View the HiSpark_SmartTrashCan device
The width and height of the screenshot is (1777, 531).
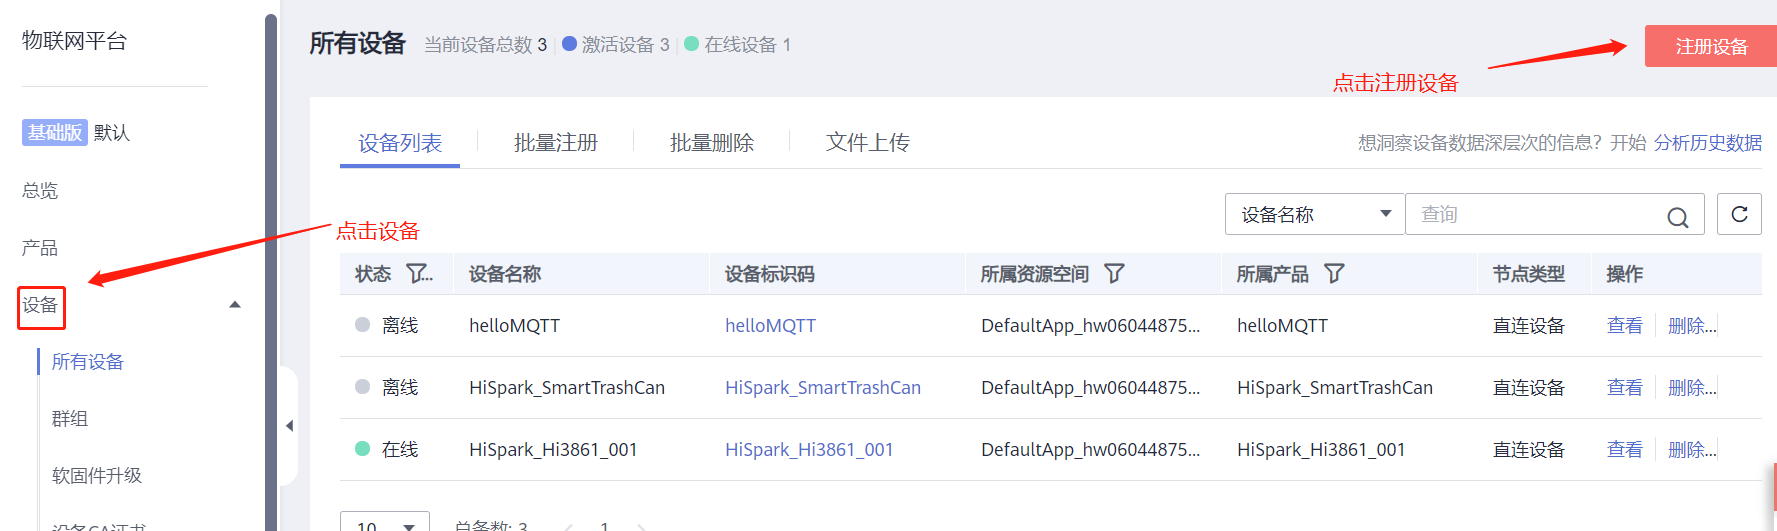(x=1624, y=388)
